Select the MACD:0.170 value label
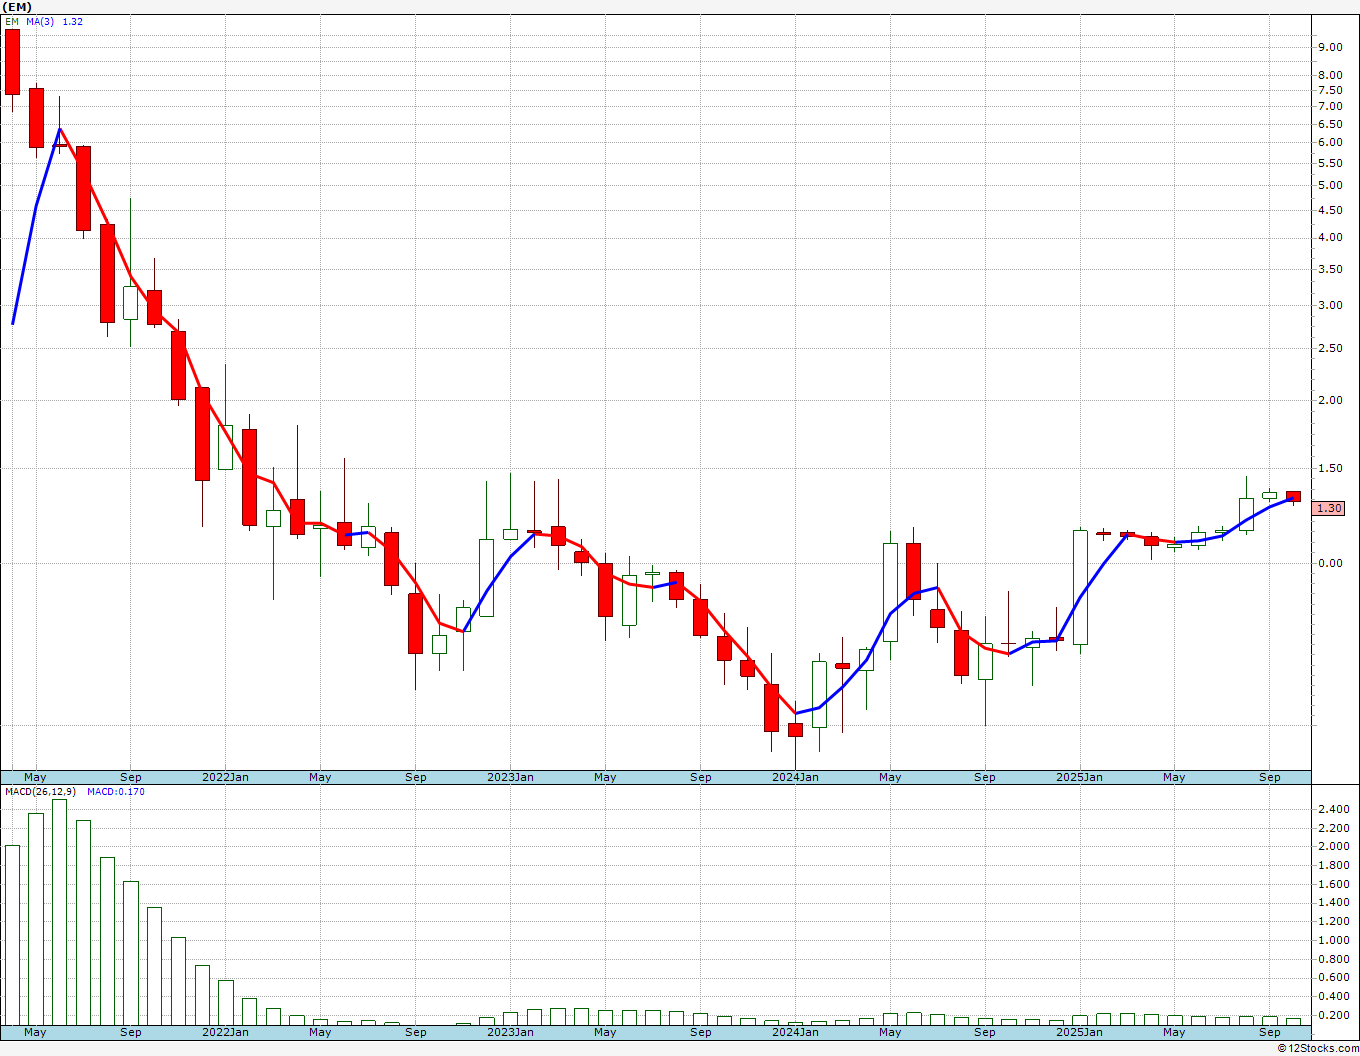 (x=115, y=792)
